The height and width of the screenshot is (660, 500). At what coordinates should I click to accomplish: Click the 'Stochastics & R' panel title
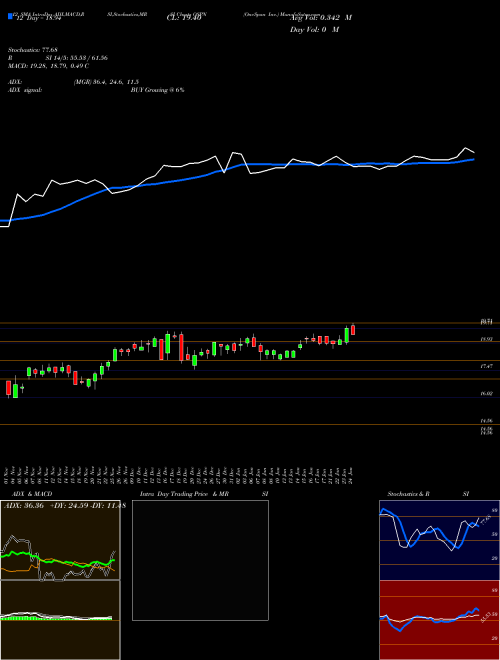pyautogui.click(x=409, y=494)
